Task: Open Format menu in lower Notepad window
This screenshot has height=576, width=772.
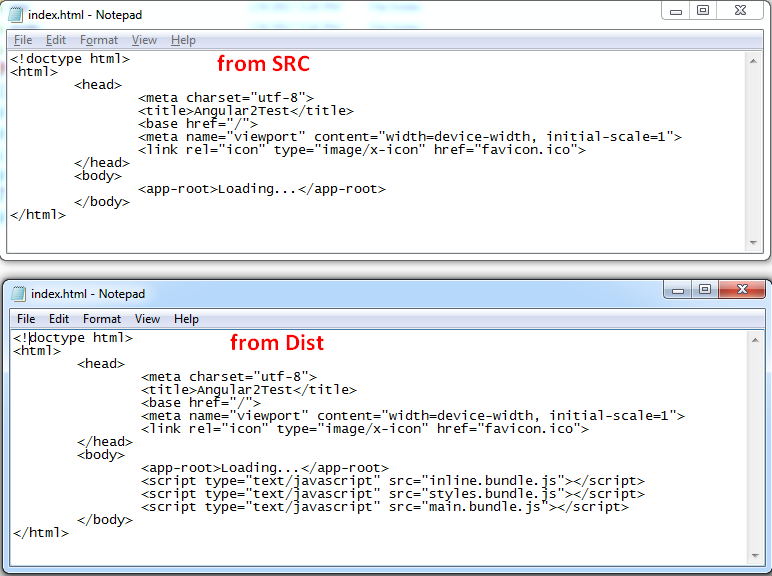Action: click(x=102, y=319)
